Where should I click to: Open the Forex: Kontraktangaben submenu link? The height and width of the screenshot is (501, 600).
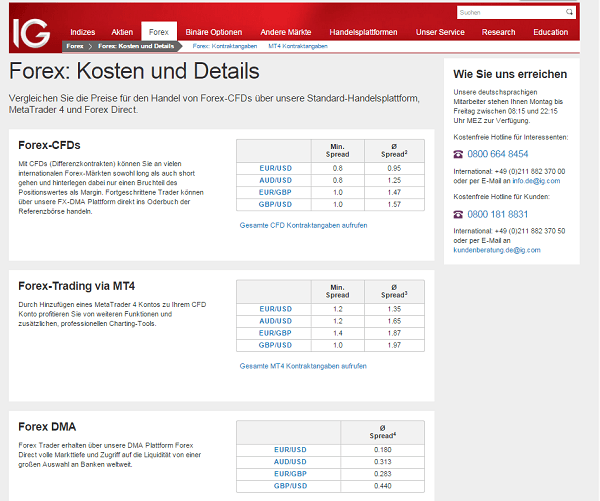pyautogui.click(x=225, y=46)
